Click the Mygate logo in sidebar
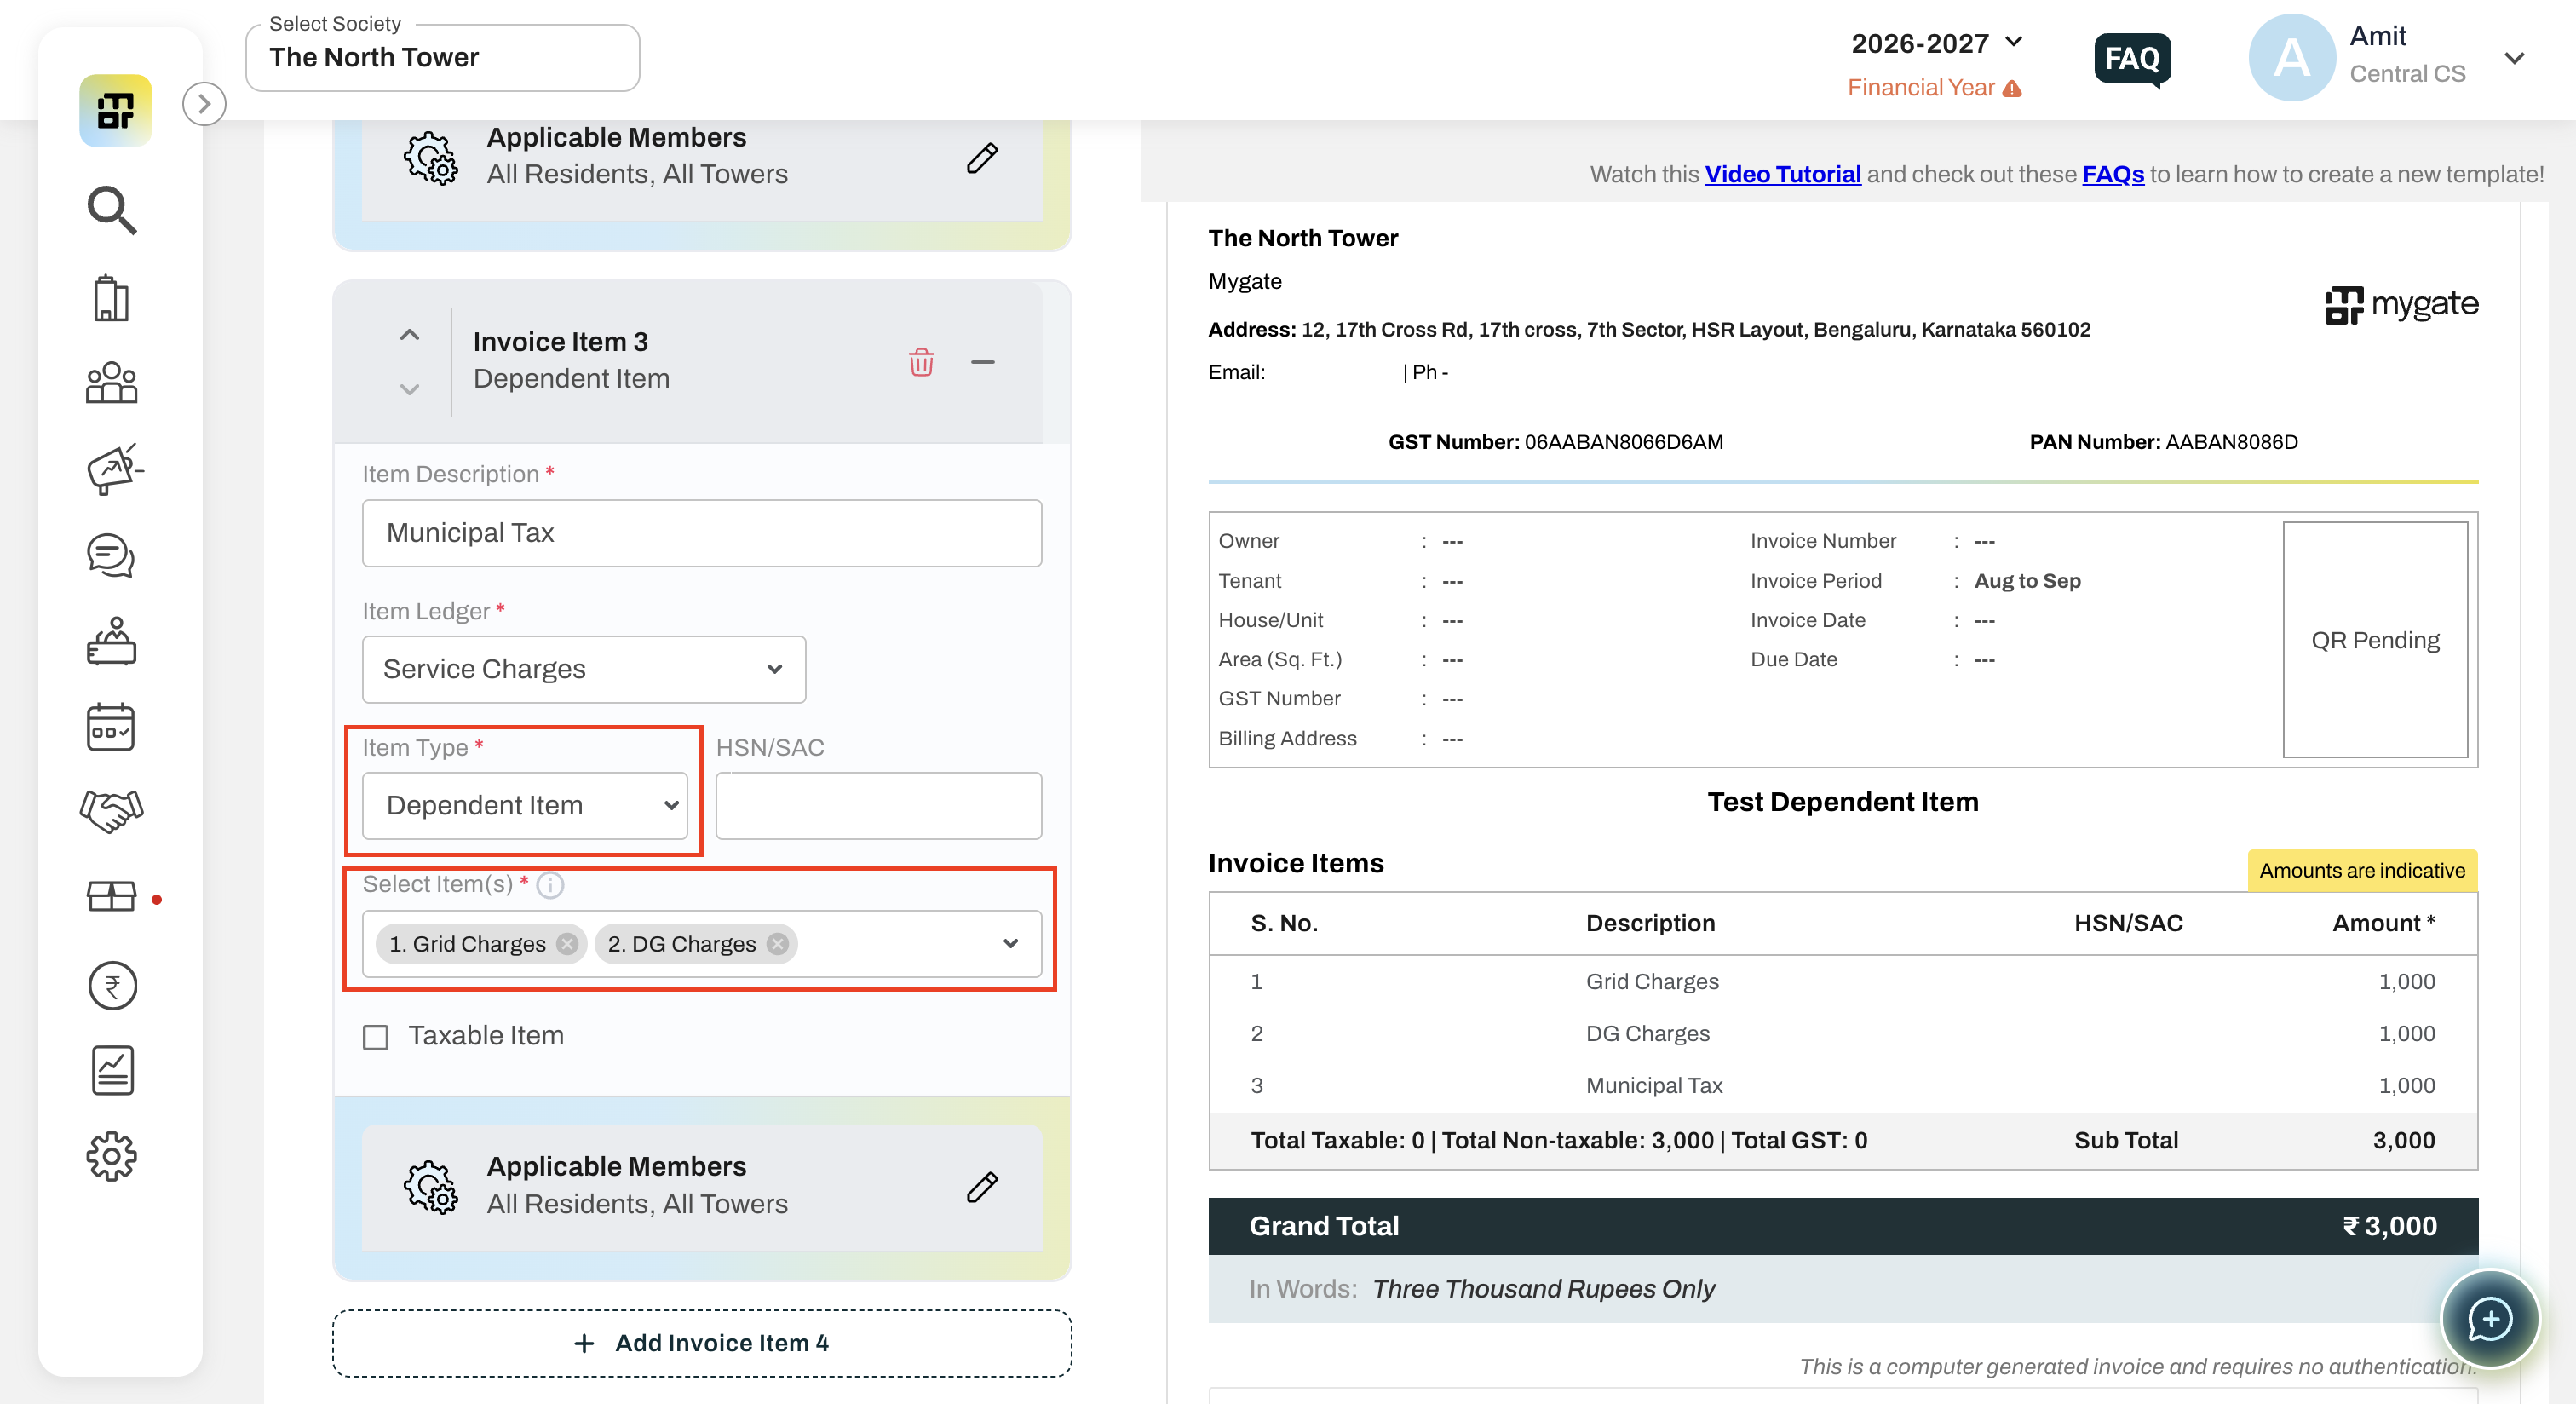Viewport: 2576px width, 1404px height. [x=115, y=110]
